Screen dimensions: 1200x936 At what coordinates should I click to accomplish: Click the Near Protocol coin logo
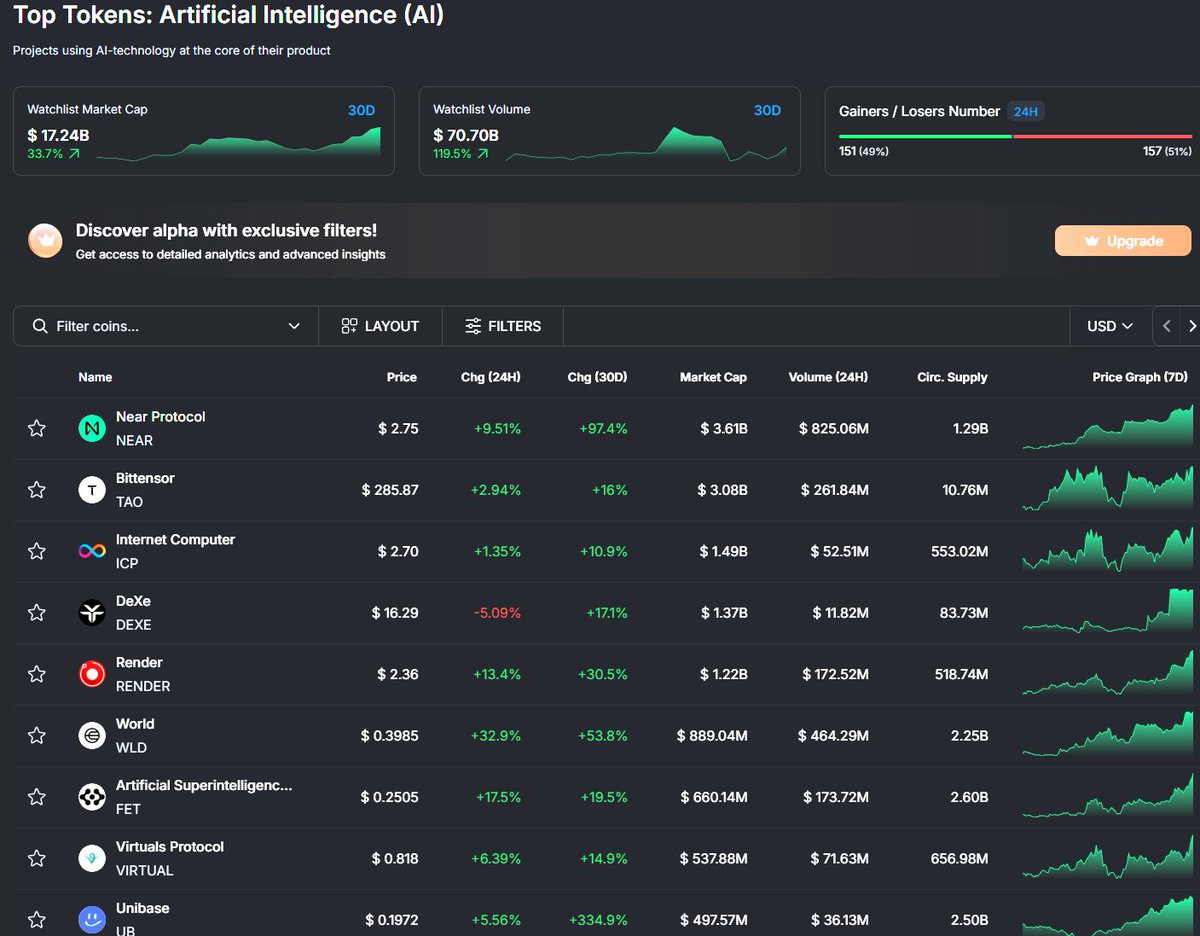tap(92, 428)
